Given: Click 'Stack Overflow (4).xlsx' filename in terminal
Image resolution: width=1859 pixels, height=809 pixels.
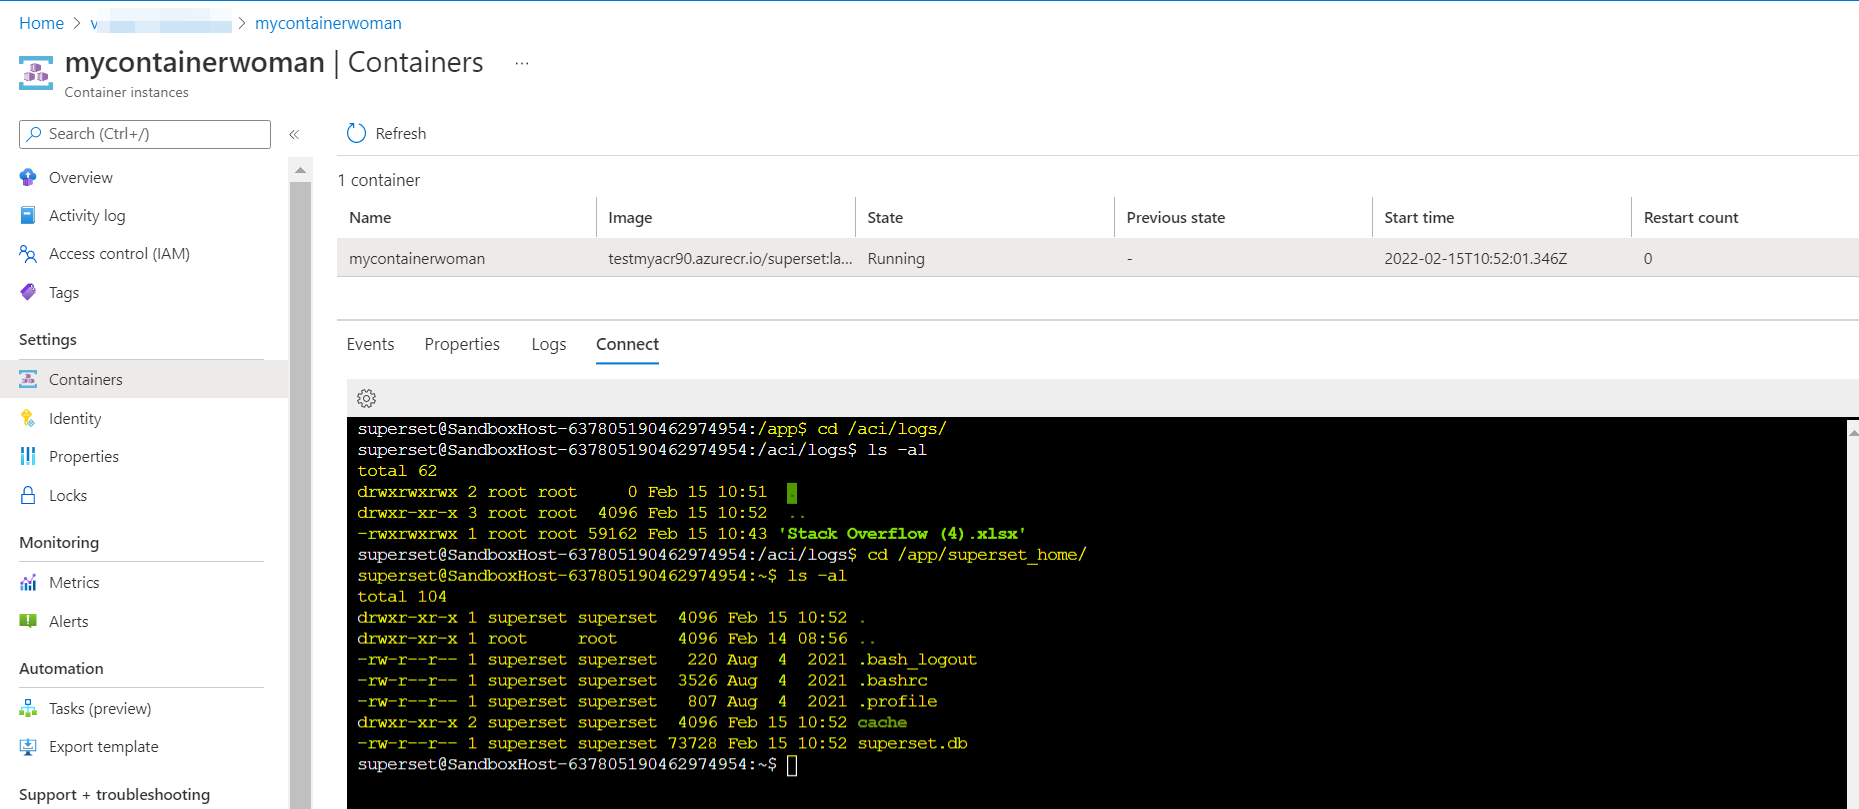Looking at the screenshot, I should tap(902, 534).
